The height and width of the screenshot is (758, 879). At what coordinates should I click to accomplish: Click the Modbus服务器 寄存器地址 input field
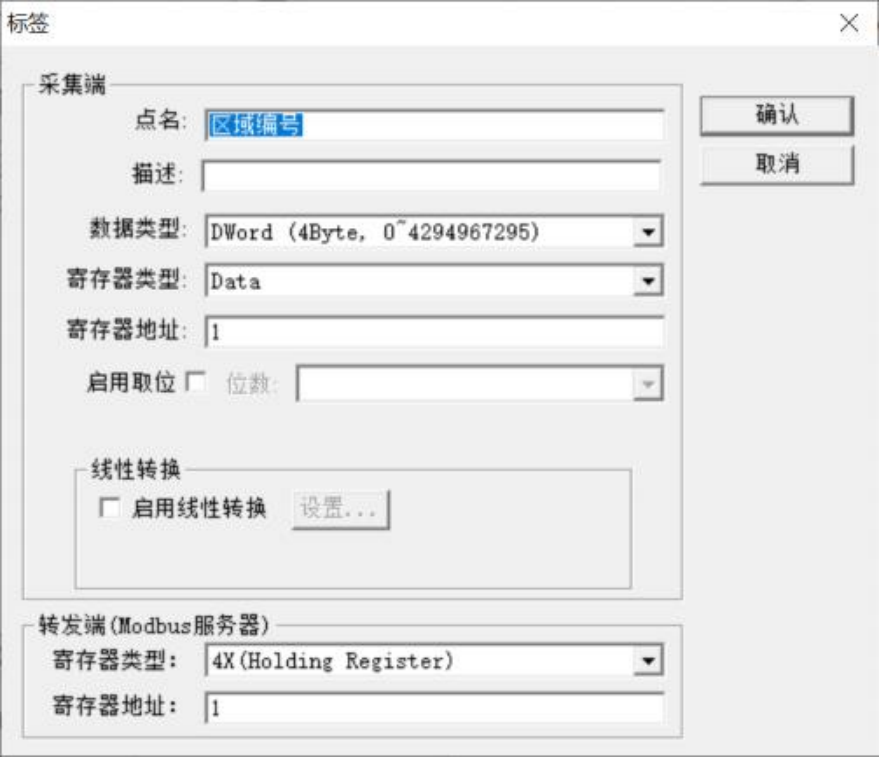pos(435,708)
